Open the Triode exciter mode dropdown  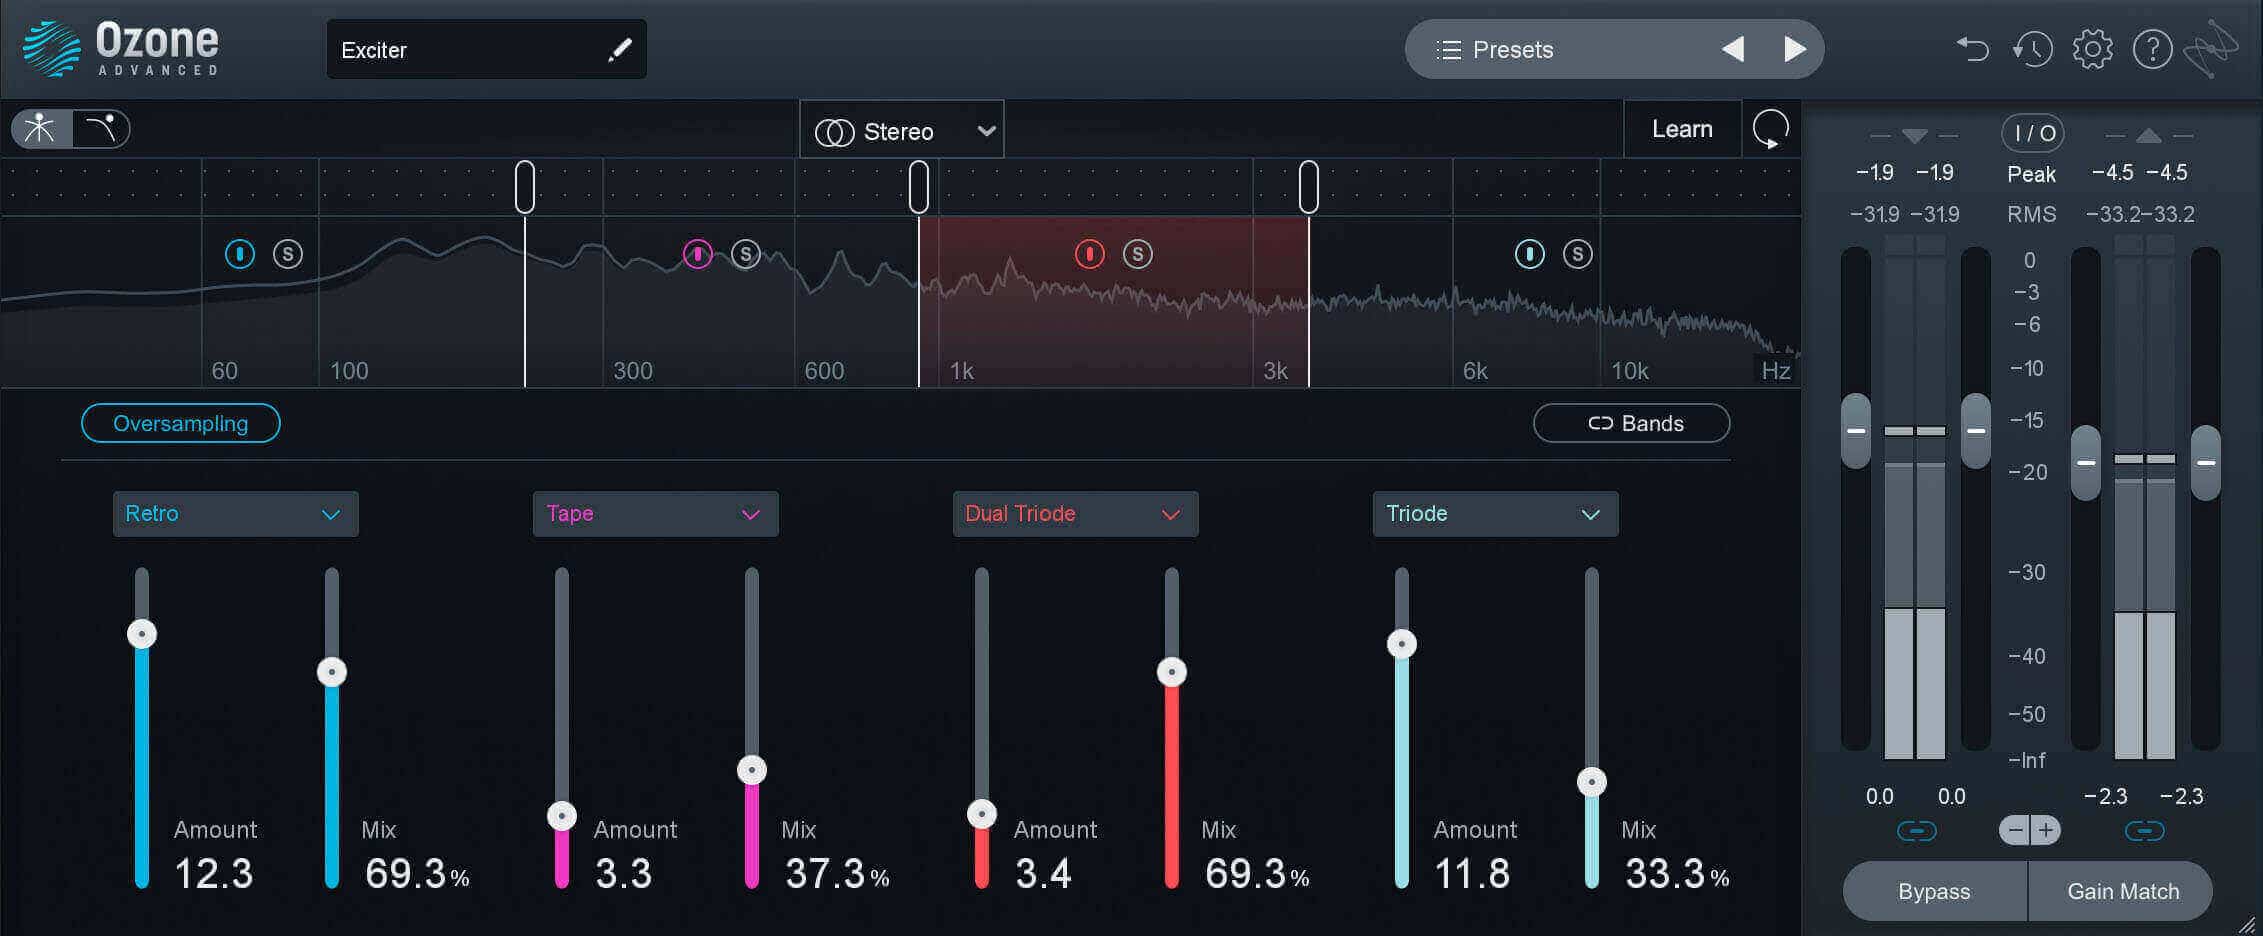pos(1495,514)
